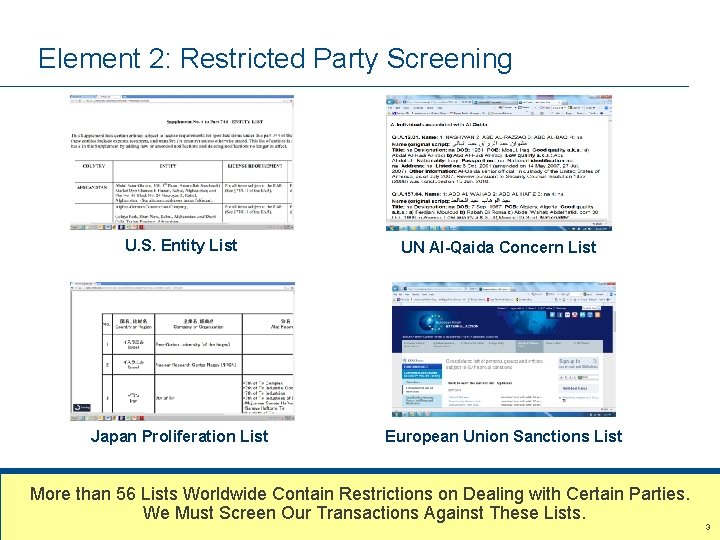720x540 pixels.
Task: Click the slide title 'Element 2: Restricted Party Screening'
Action: point(275,59)
